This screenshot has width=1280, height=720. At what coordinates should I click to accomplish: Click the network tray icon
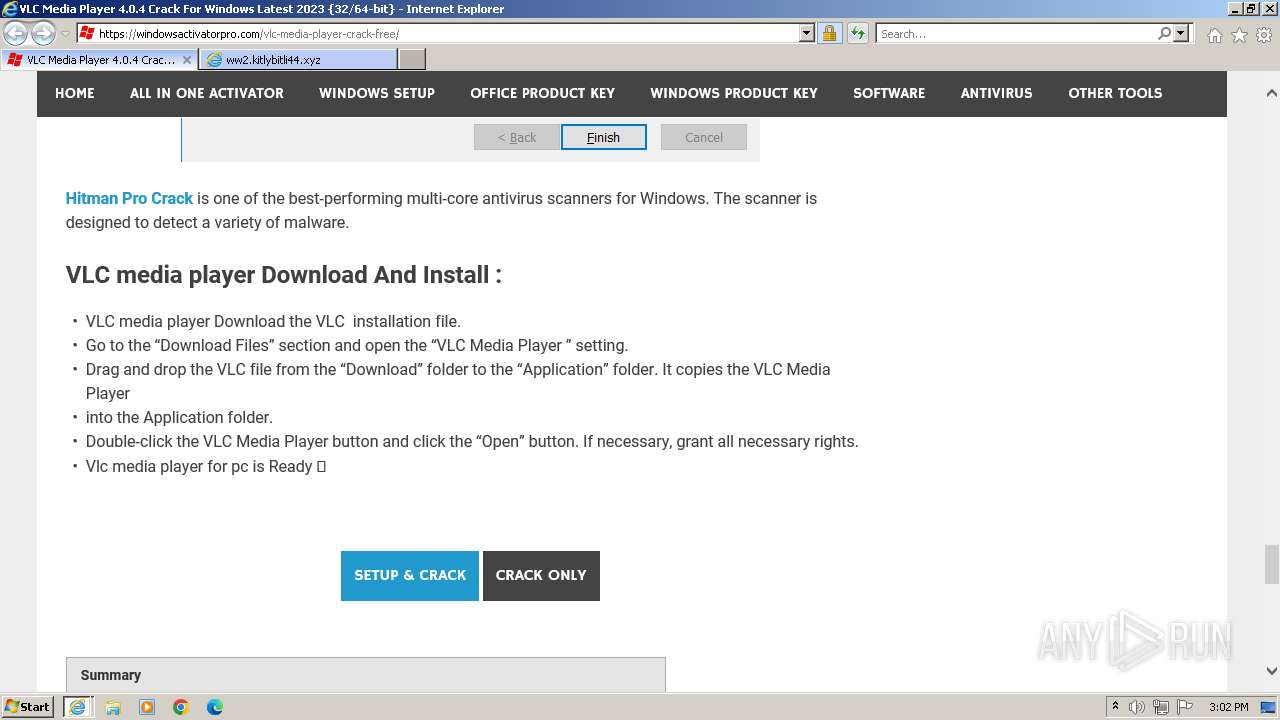coord(1161,707)
